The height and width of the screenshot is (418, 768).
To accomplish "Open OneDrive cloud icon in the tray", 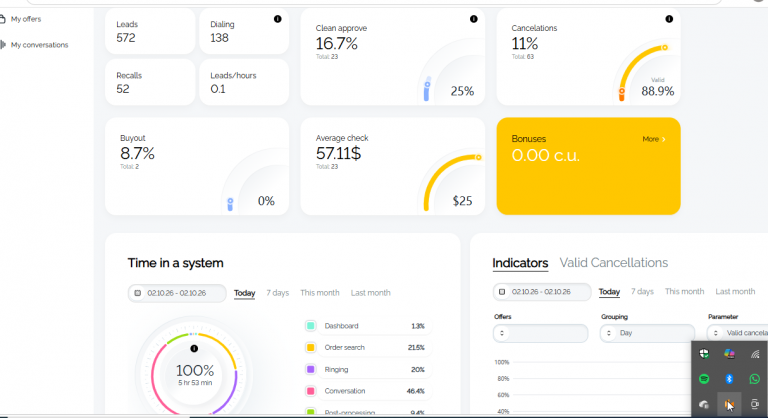I will point(704,404).
